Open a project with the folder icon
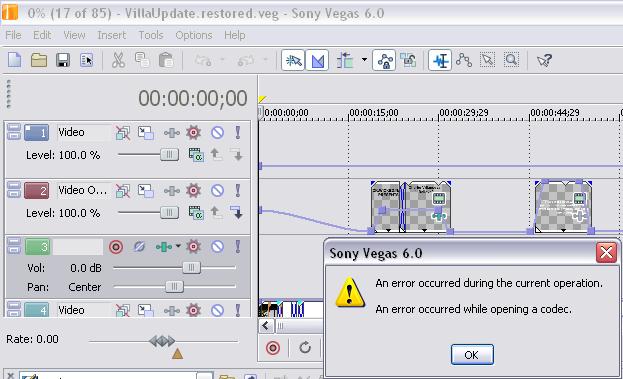 point(39,60)
